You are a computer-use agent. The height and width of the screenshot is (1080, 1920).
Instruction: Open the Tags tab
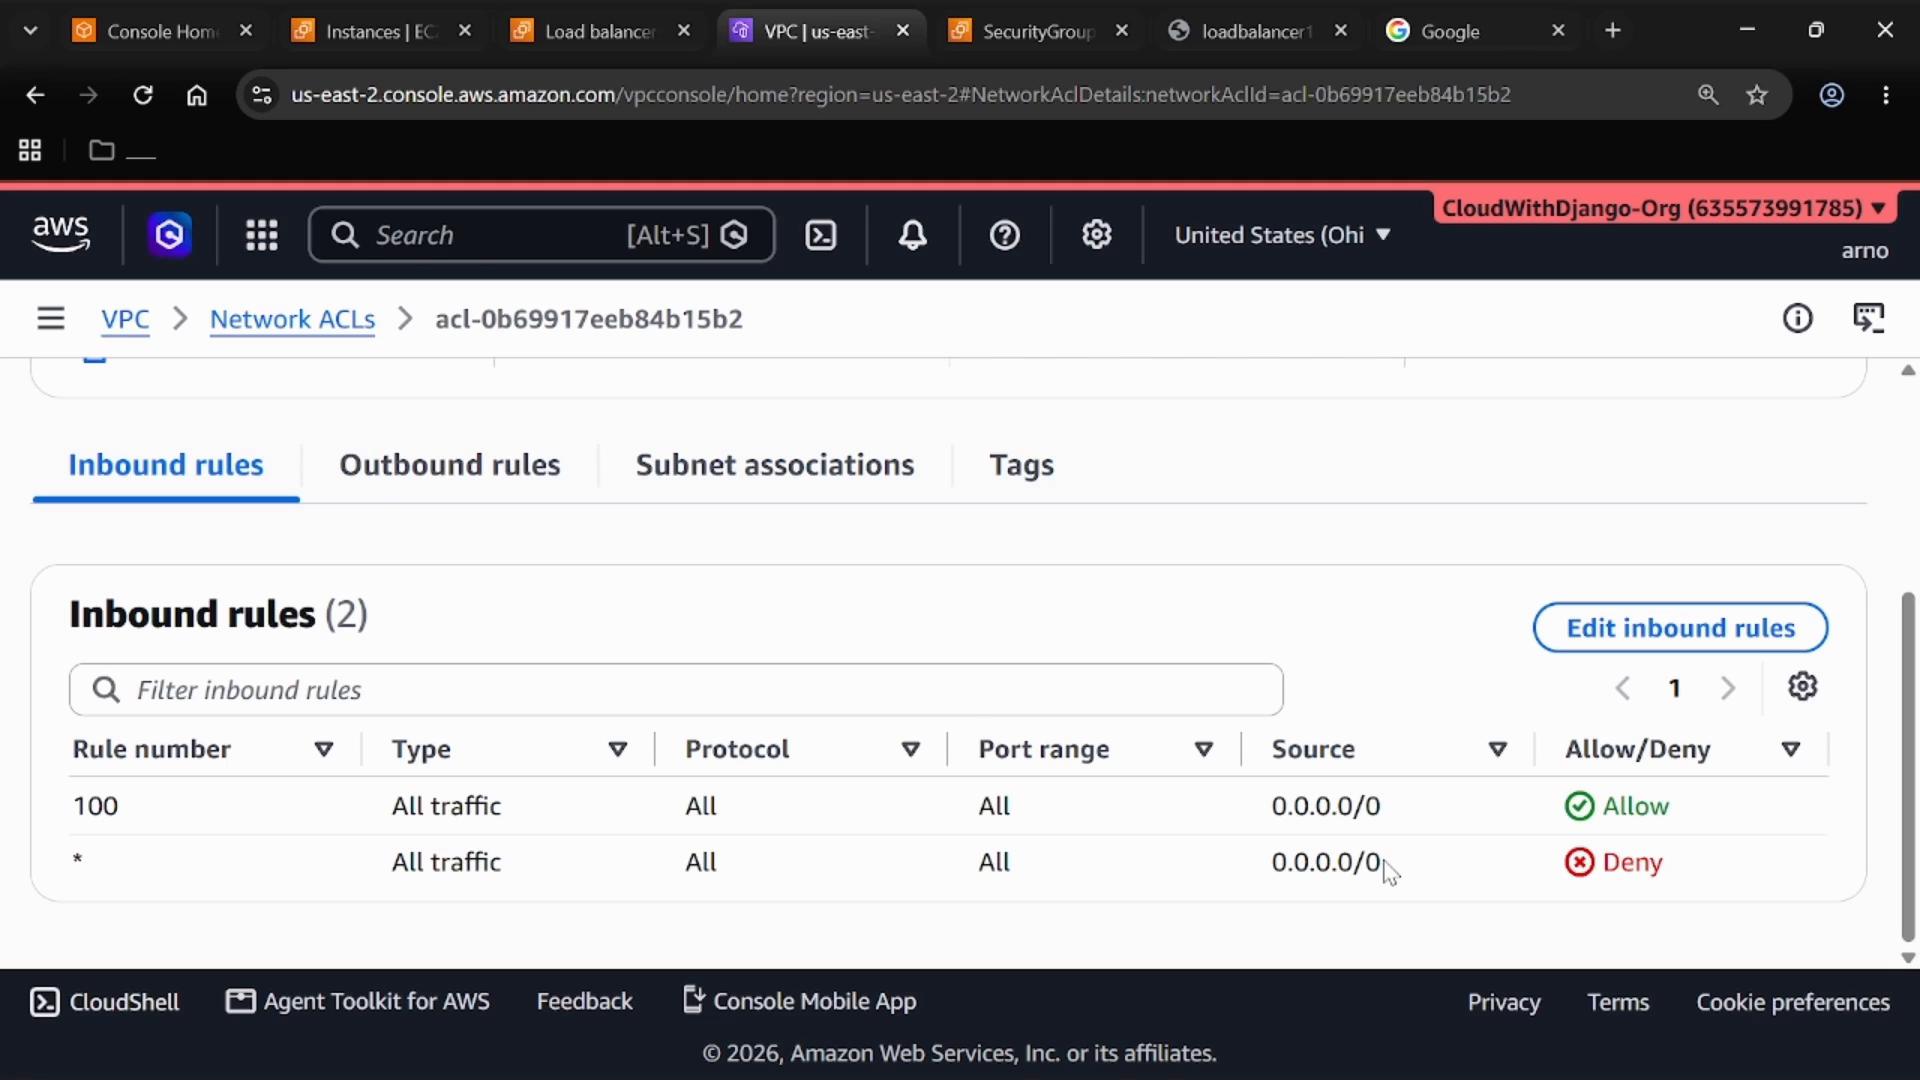tap(1021, 465)
